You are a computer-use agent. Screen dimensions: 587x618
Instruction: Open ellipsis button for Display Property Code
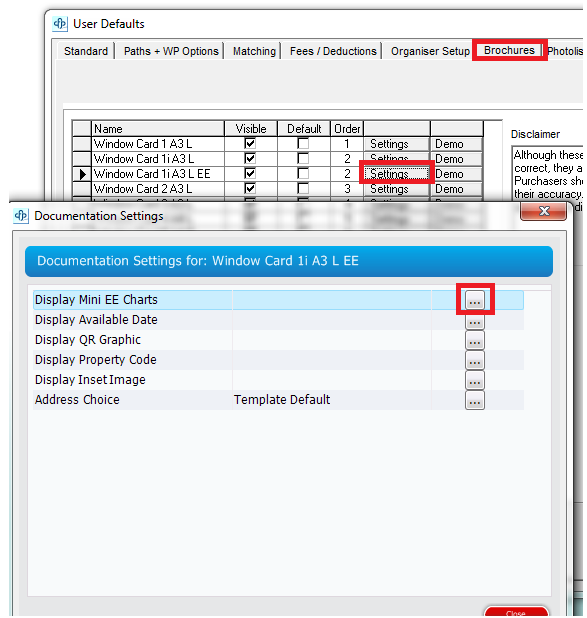(475, 360)
